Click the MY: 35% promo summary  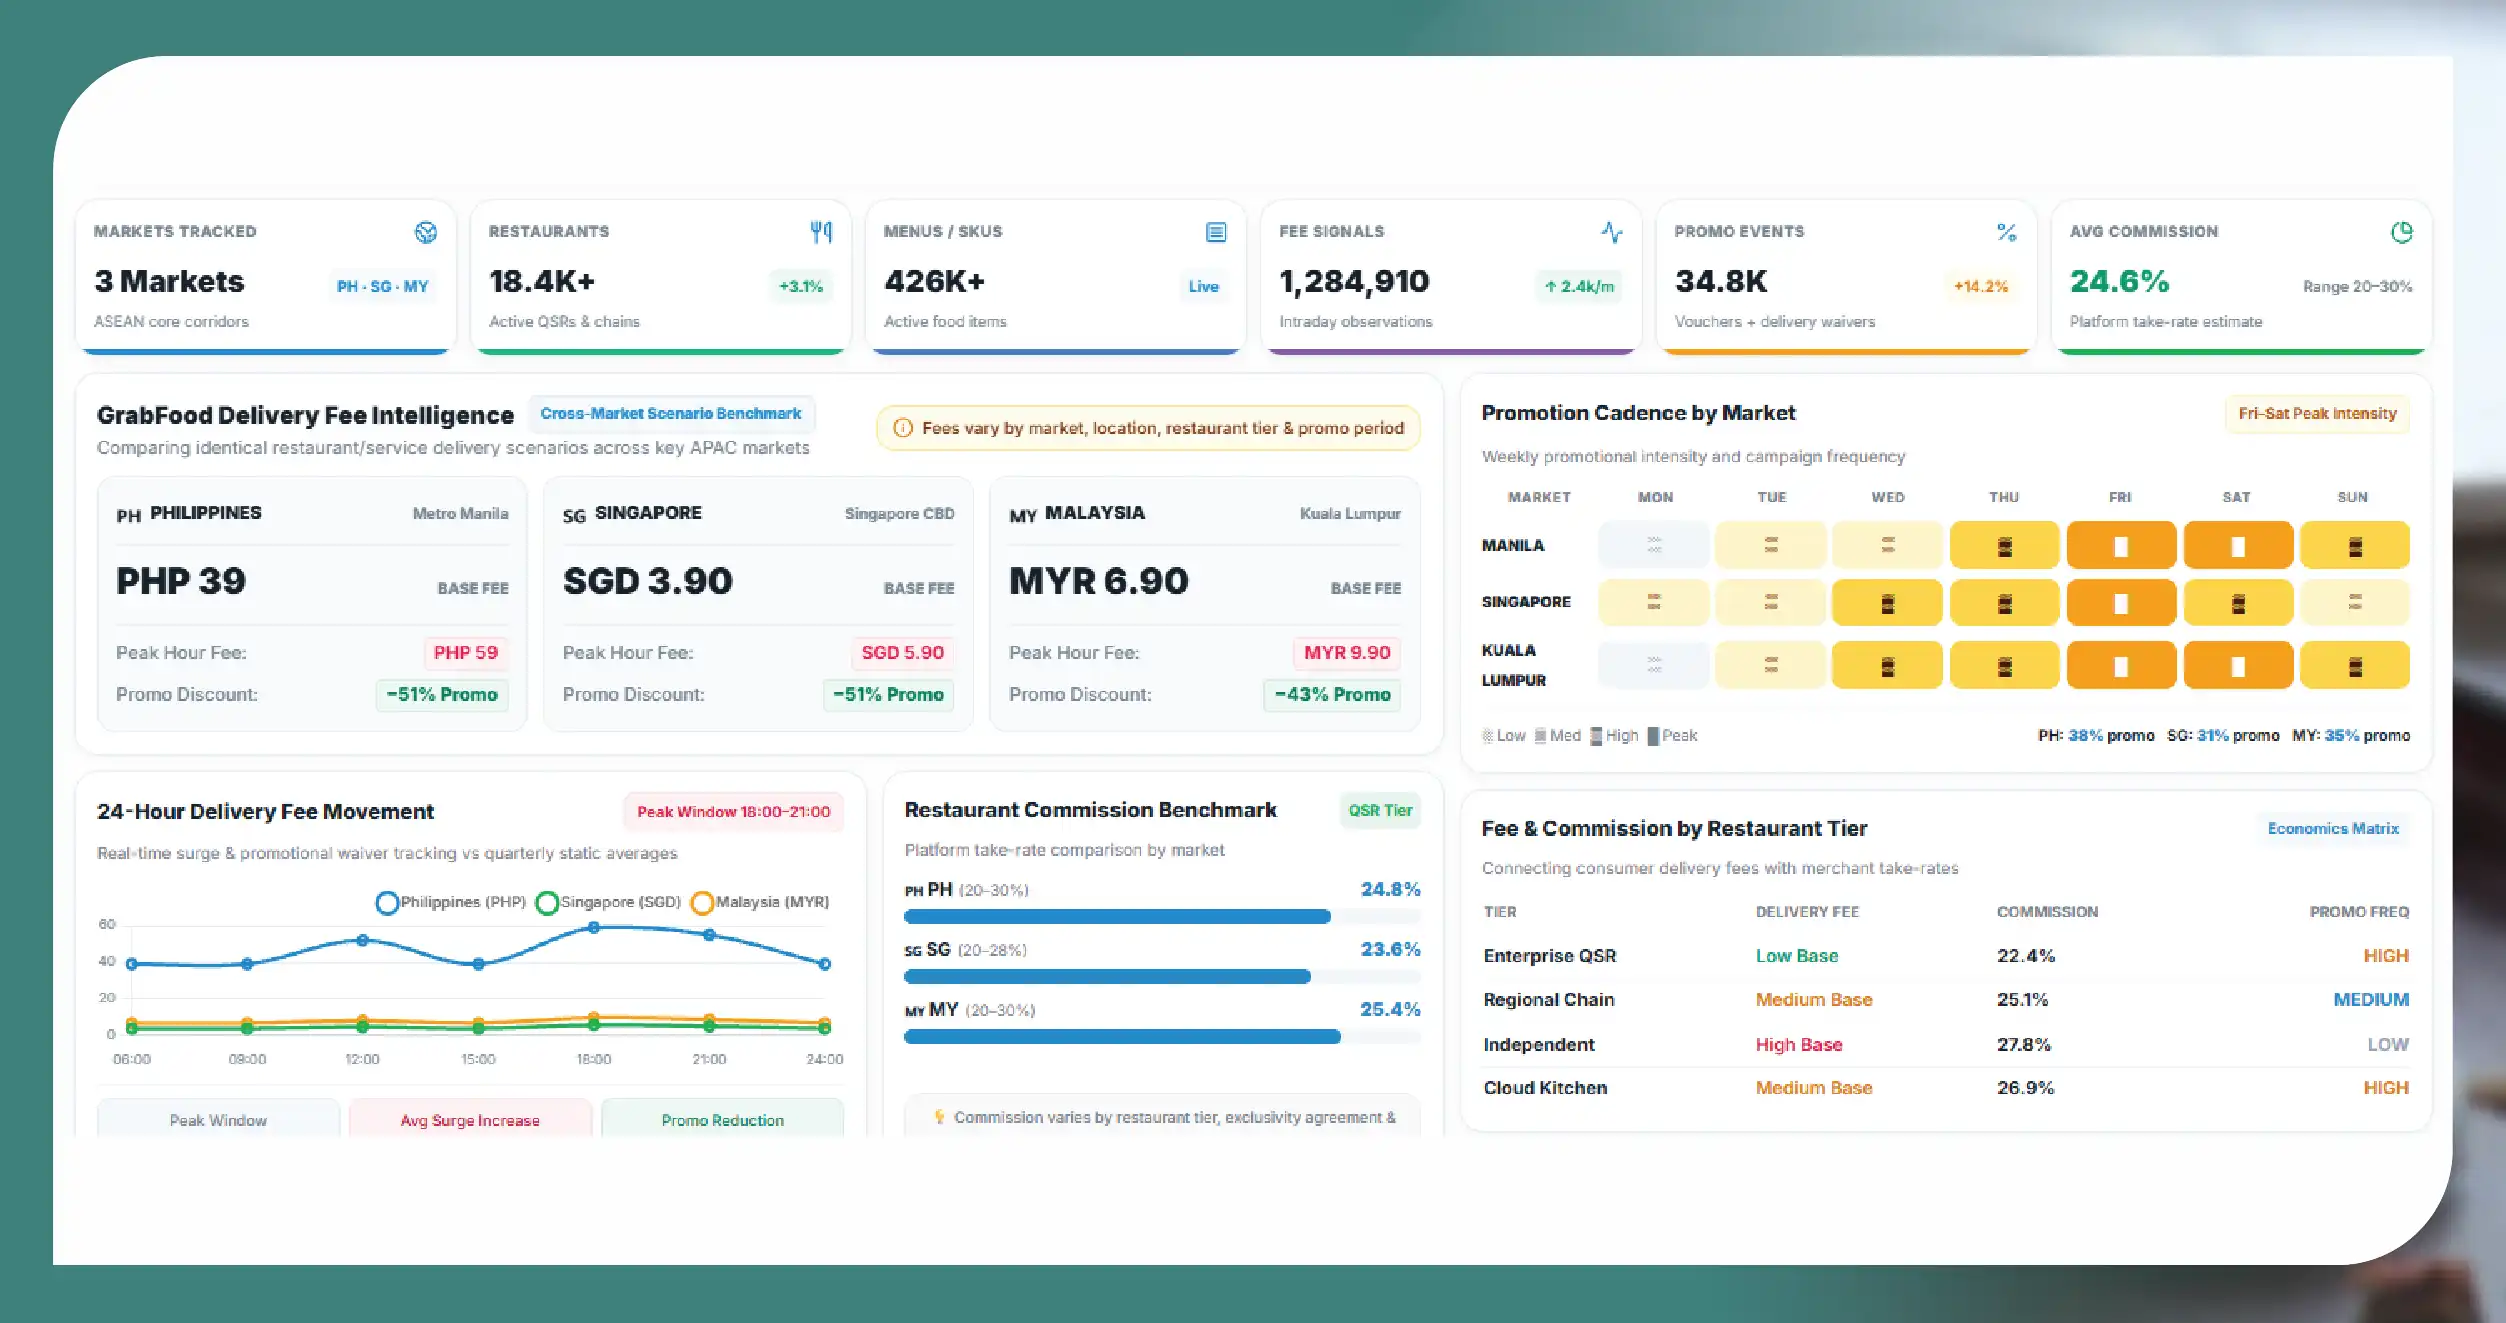pos(2351,736)
